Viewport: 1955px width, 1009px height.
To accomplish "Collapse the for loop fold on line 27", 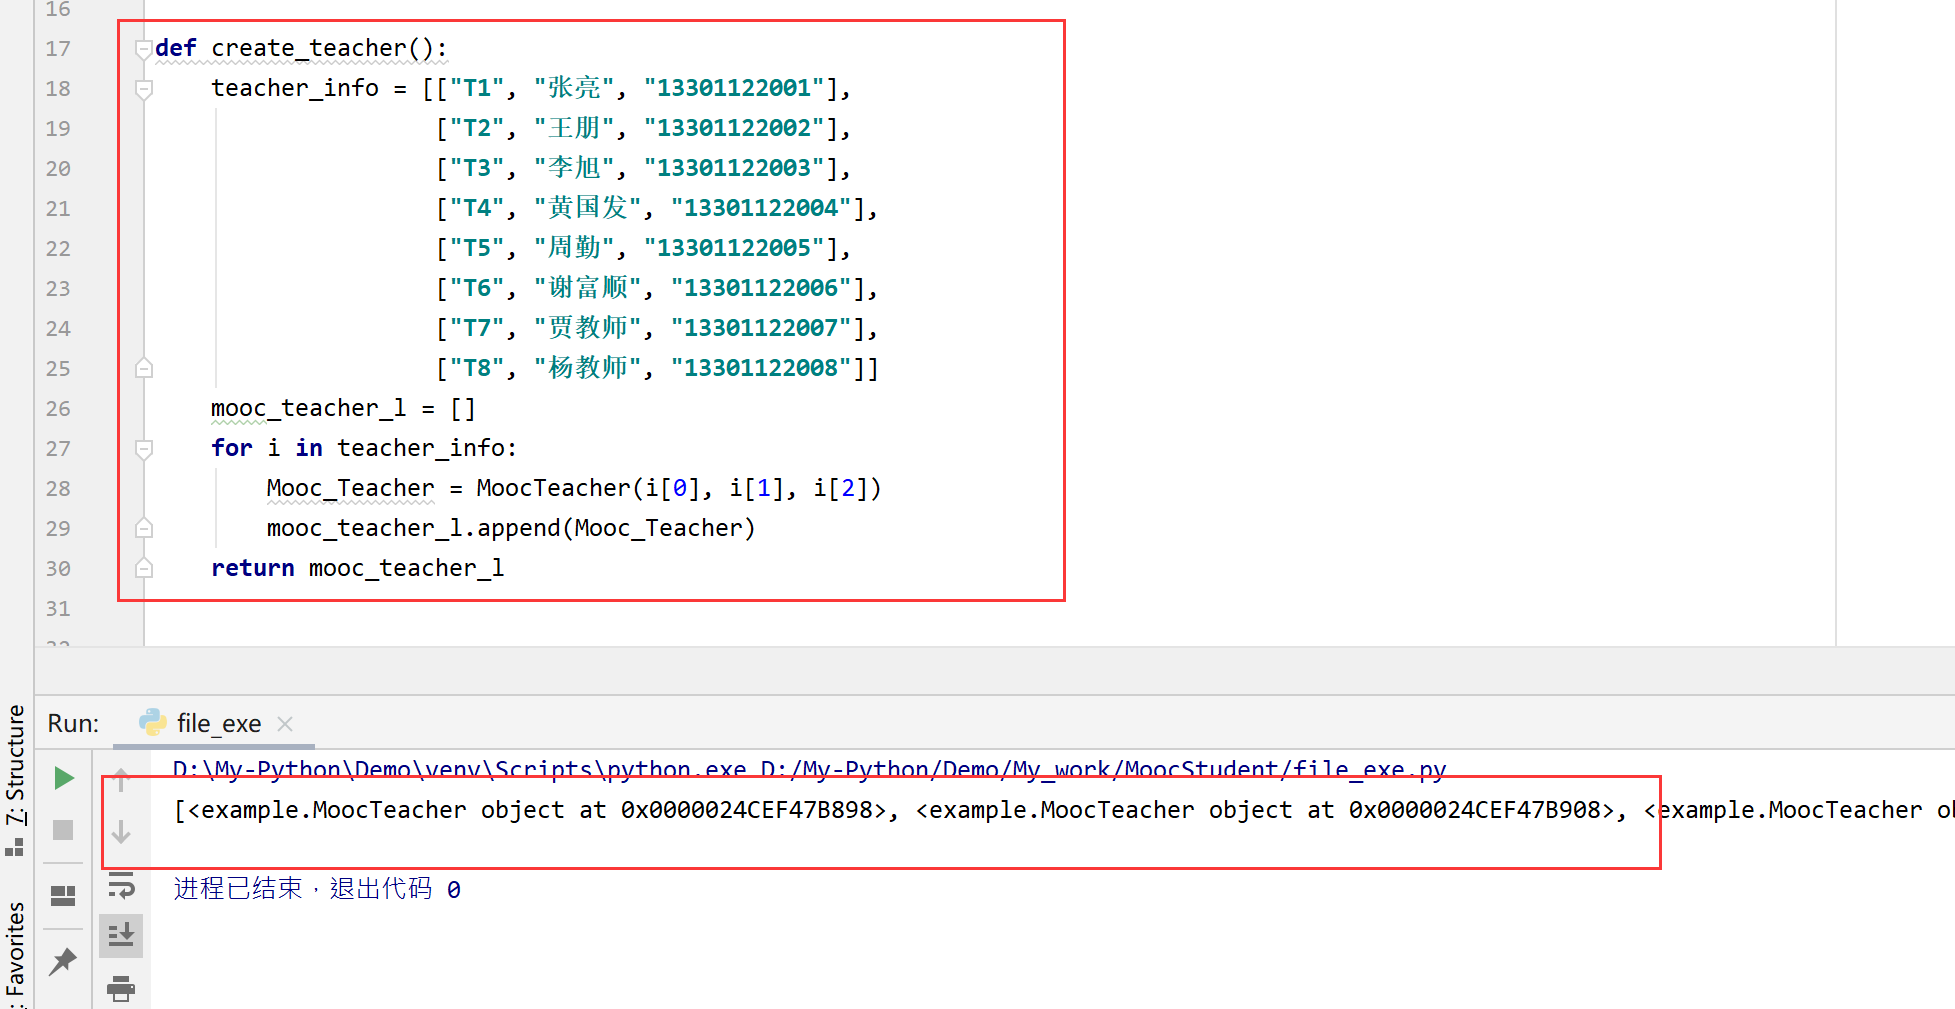I will 144,448.
